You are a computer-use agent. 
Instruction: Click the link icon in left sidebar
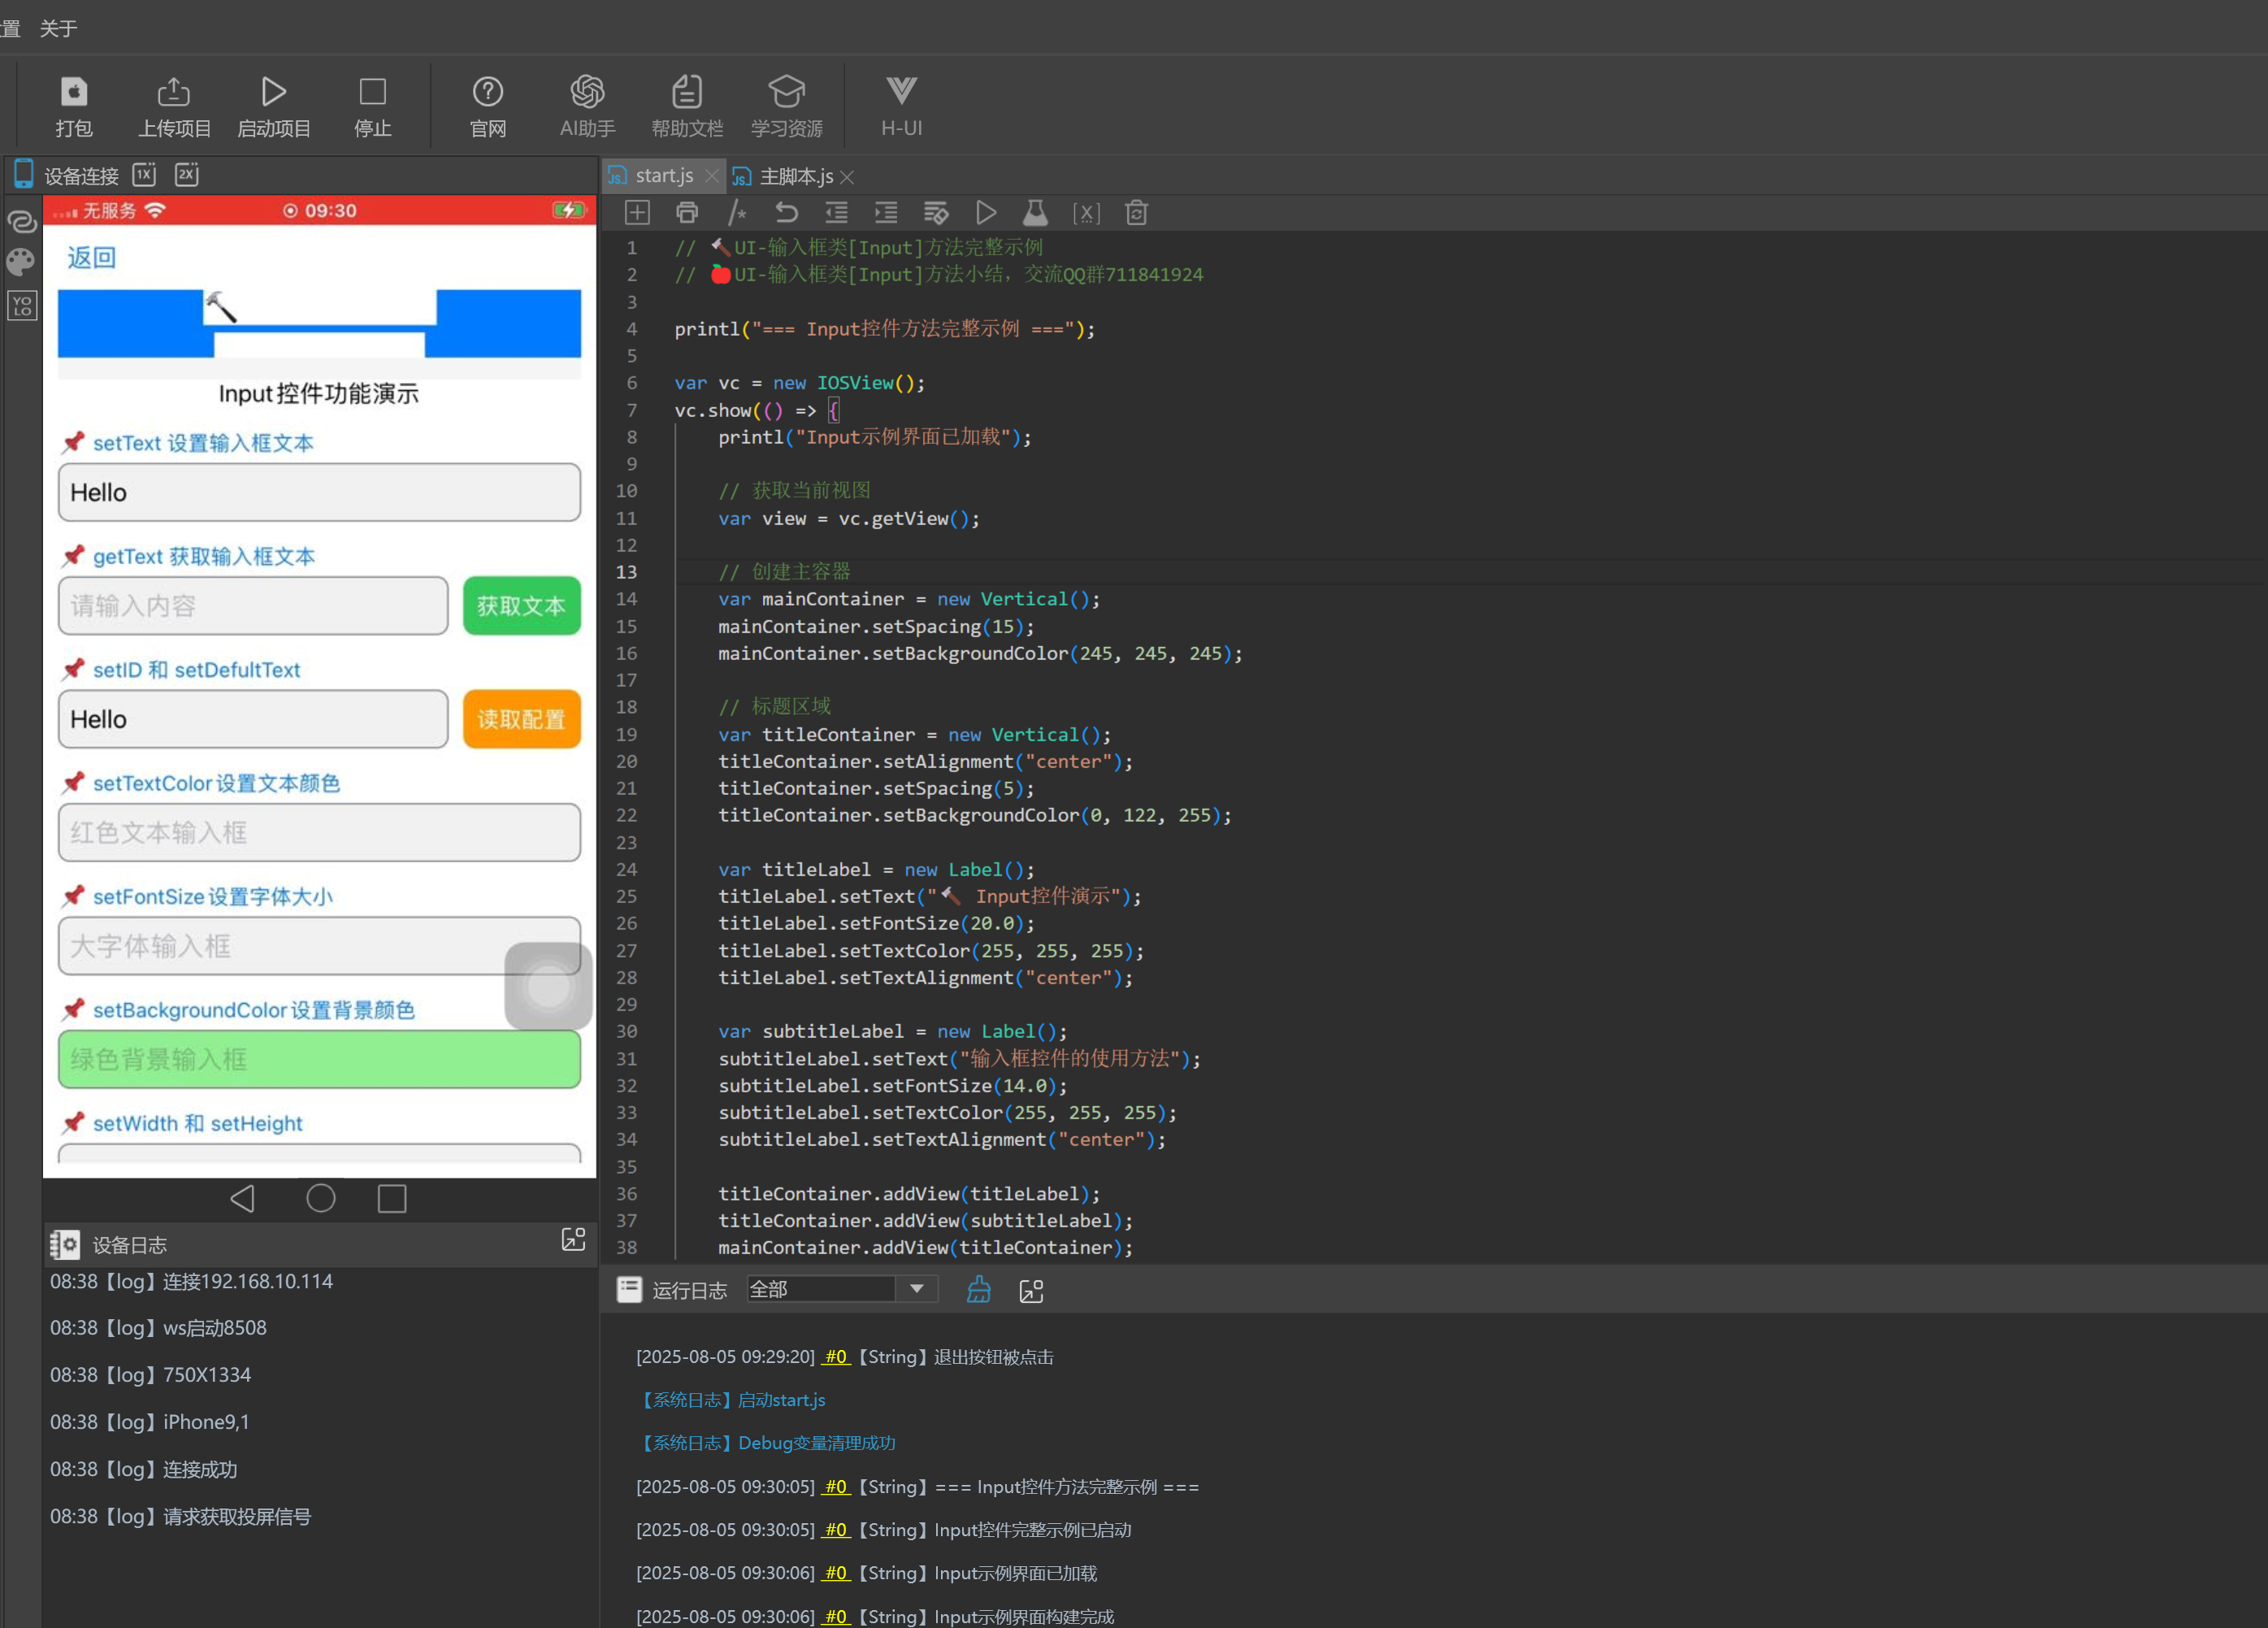tap(21, 221)
